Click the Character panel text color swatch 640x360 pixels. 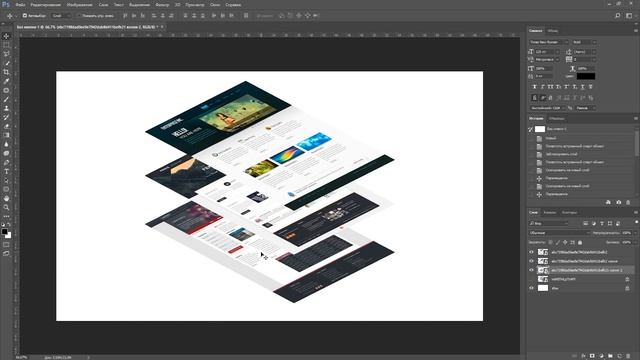[x=586, y=76]
